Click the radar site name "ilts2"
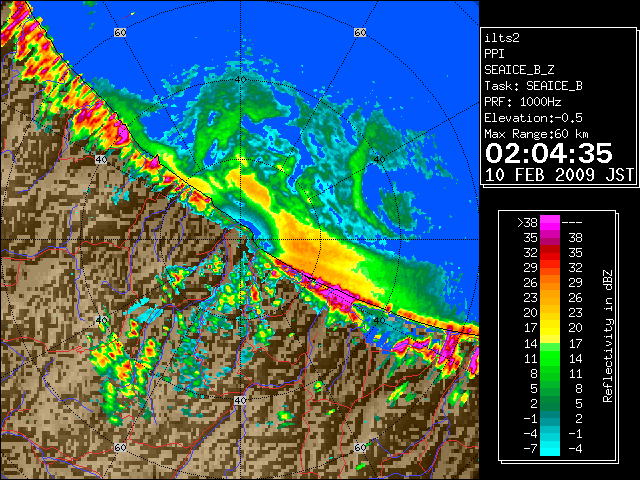 pos(502,38)
